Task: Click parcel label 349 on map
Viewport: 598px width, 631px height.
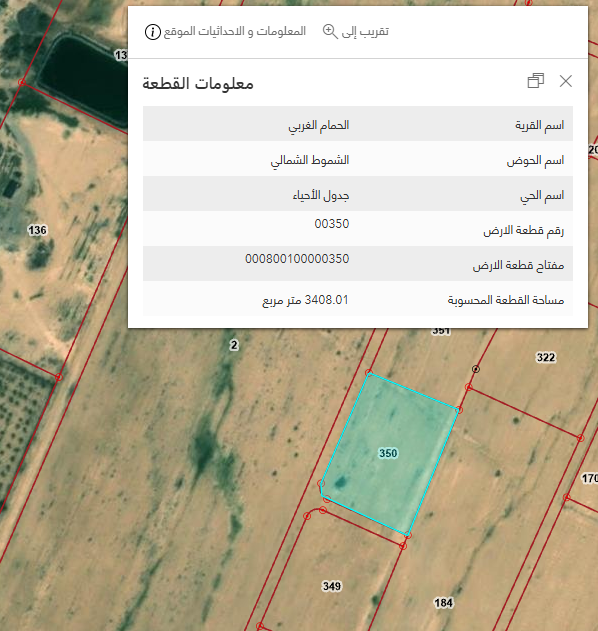Action: 332,586
